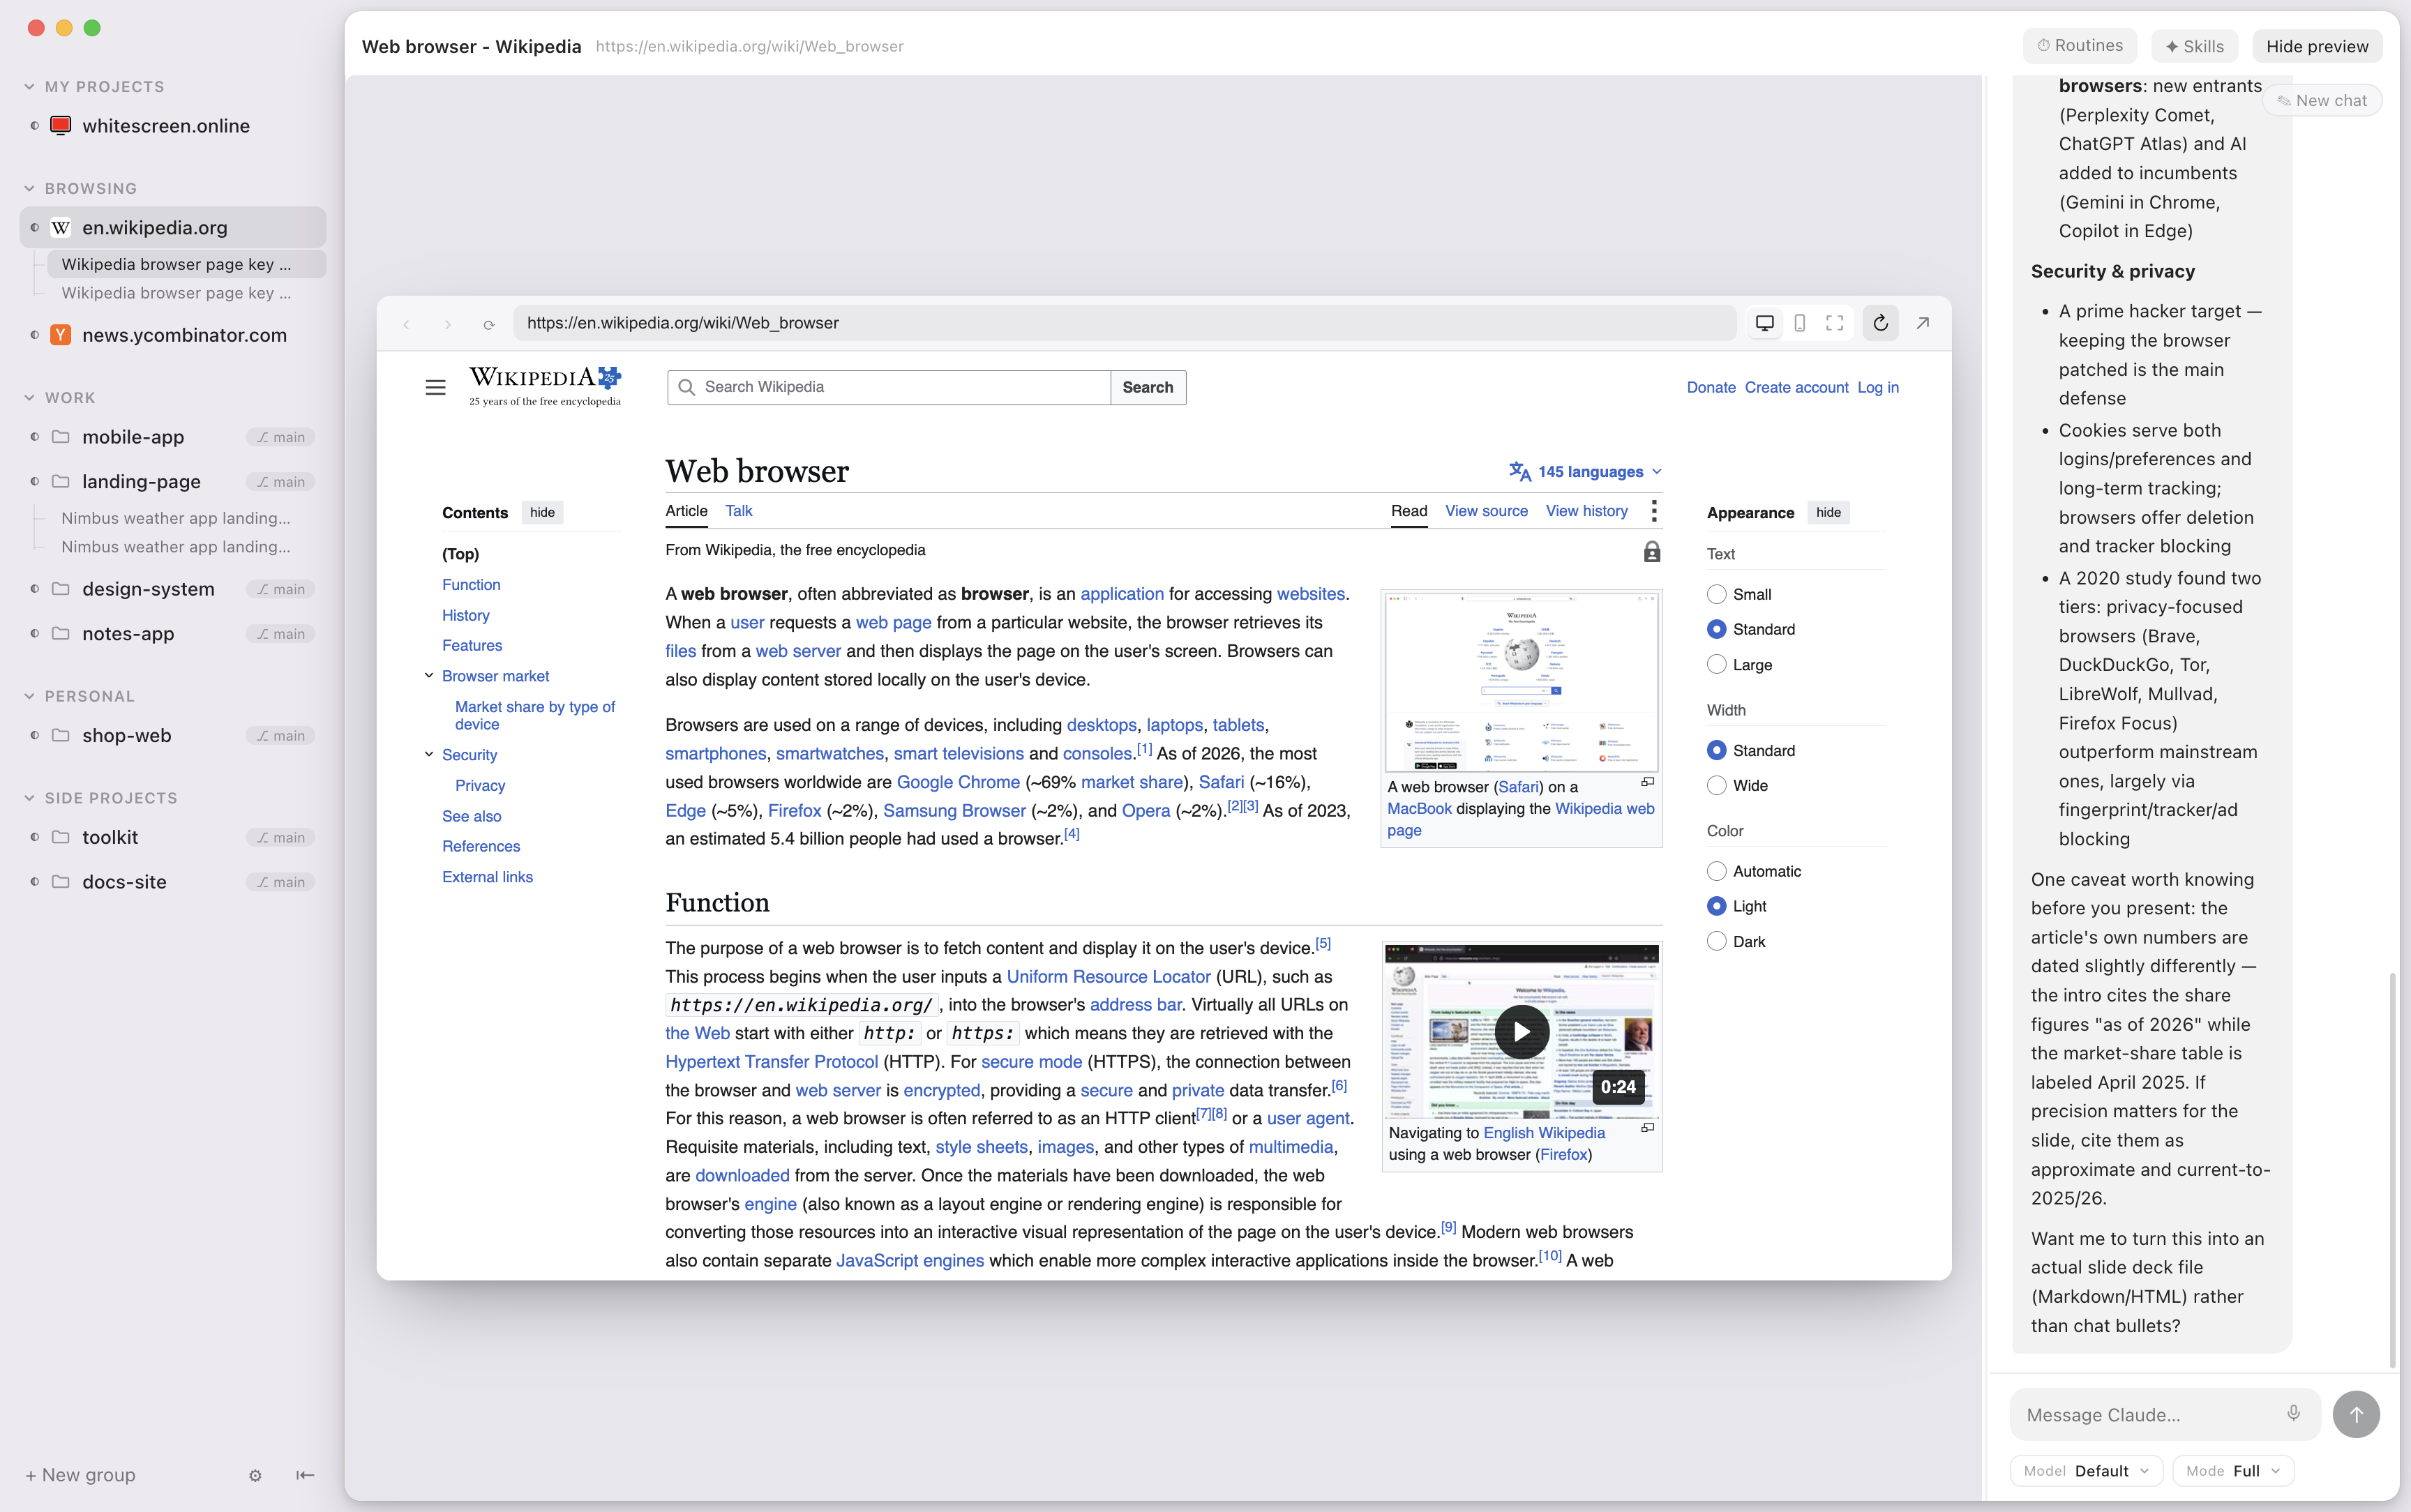
Task: Click the Hide preview button
Action: pos(2317,46)
